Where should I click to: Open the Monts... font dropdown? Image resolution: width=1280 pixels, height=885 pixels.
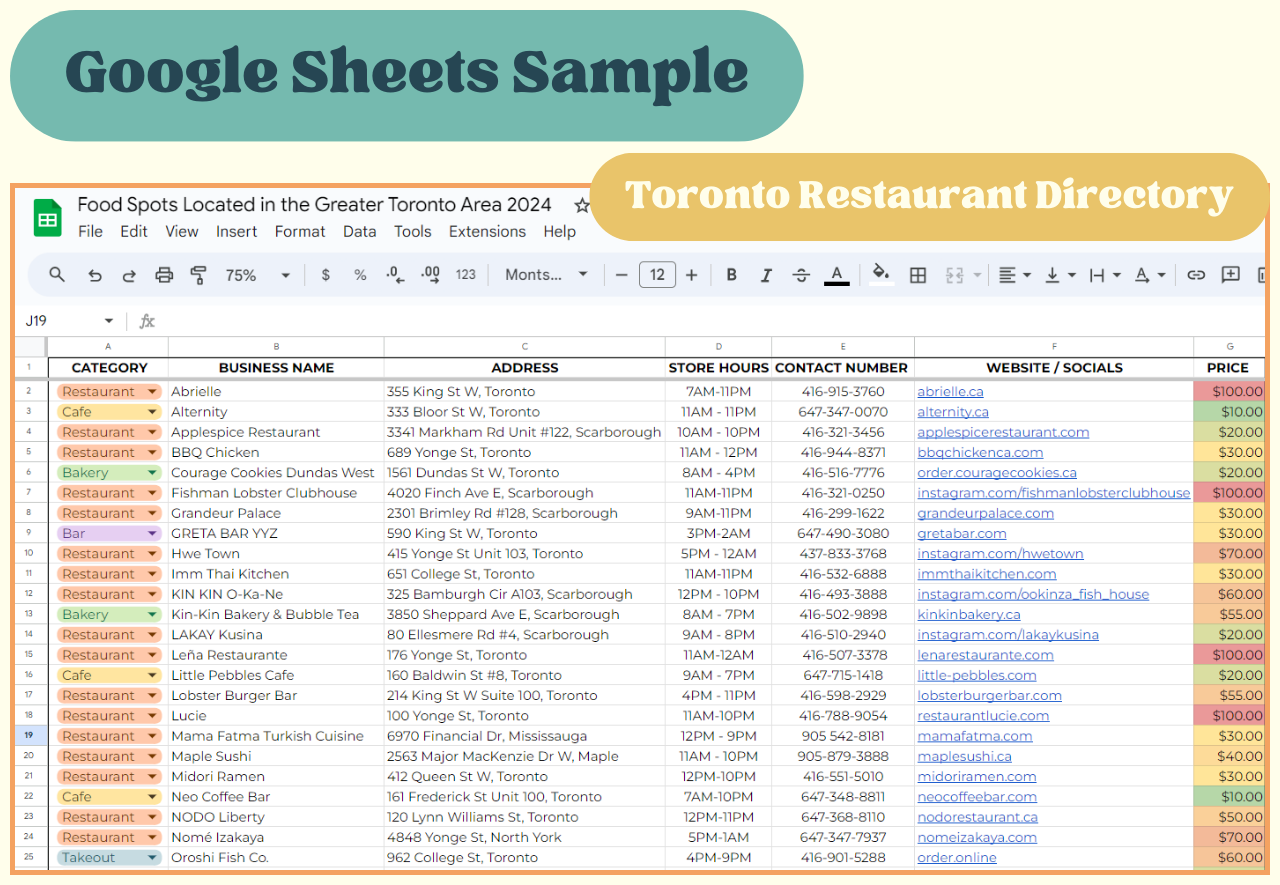[546, 275]
